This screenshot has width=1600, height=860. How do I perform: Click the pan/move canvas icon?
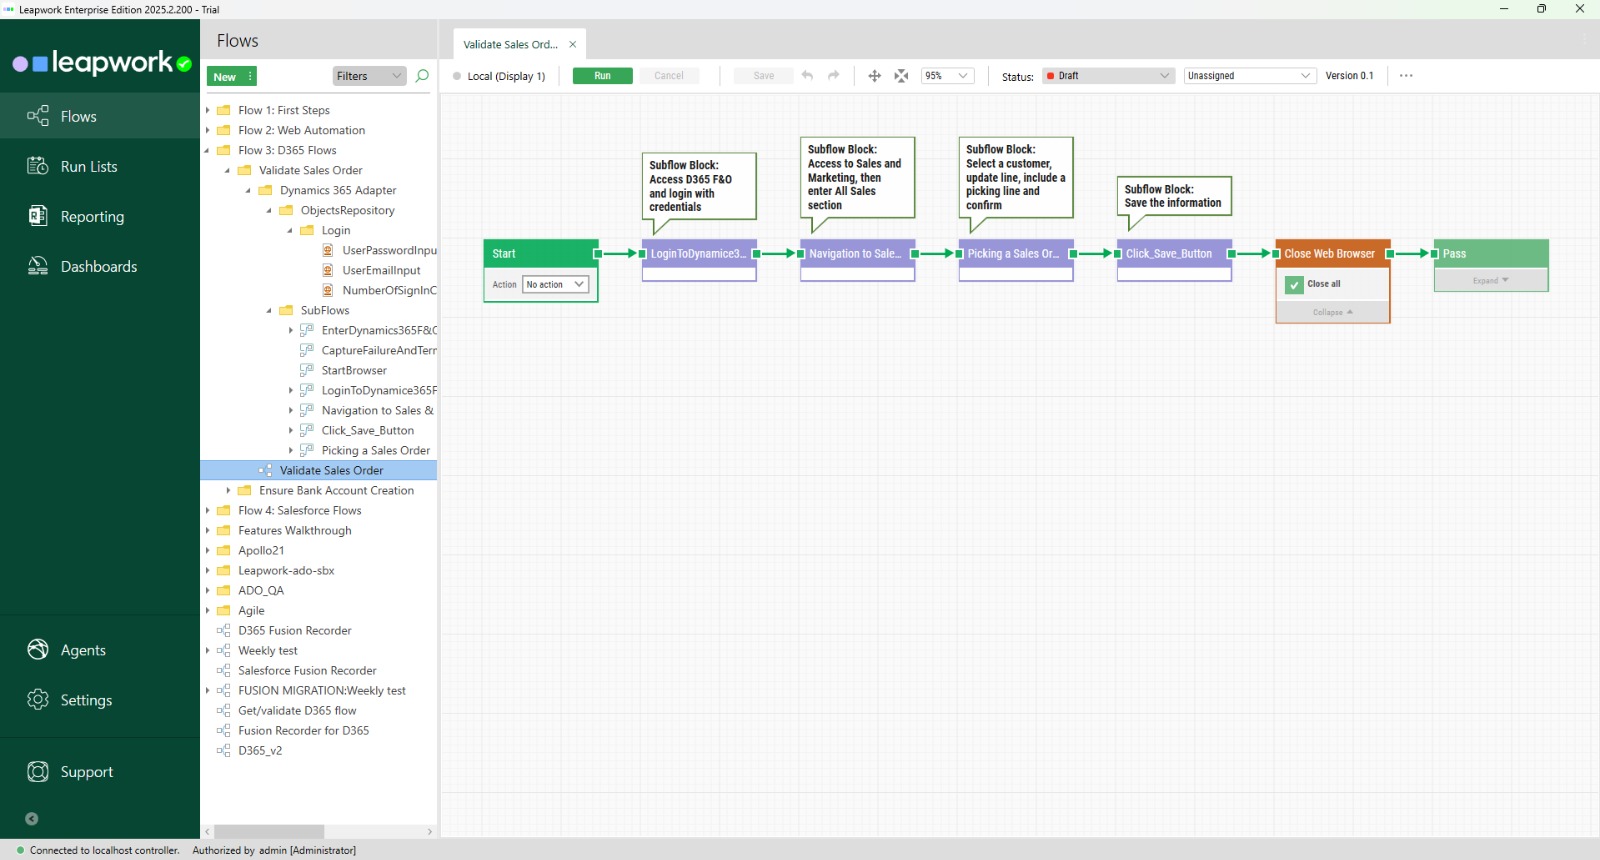click(x=874, y=76)
